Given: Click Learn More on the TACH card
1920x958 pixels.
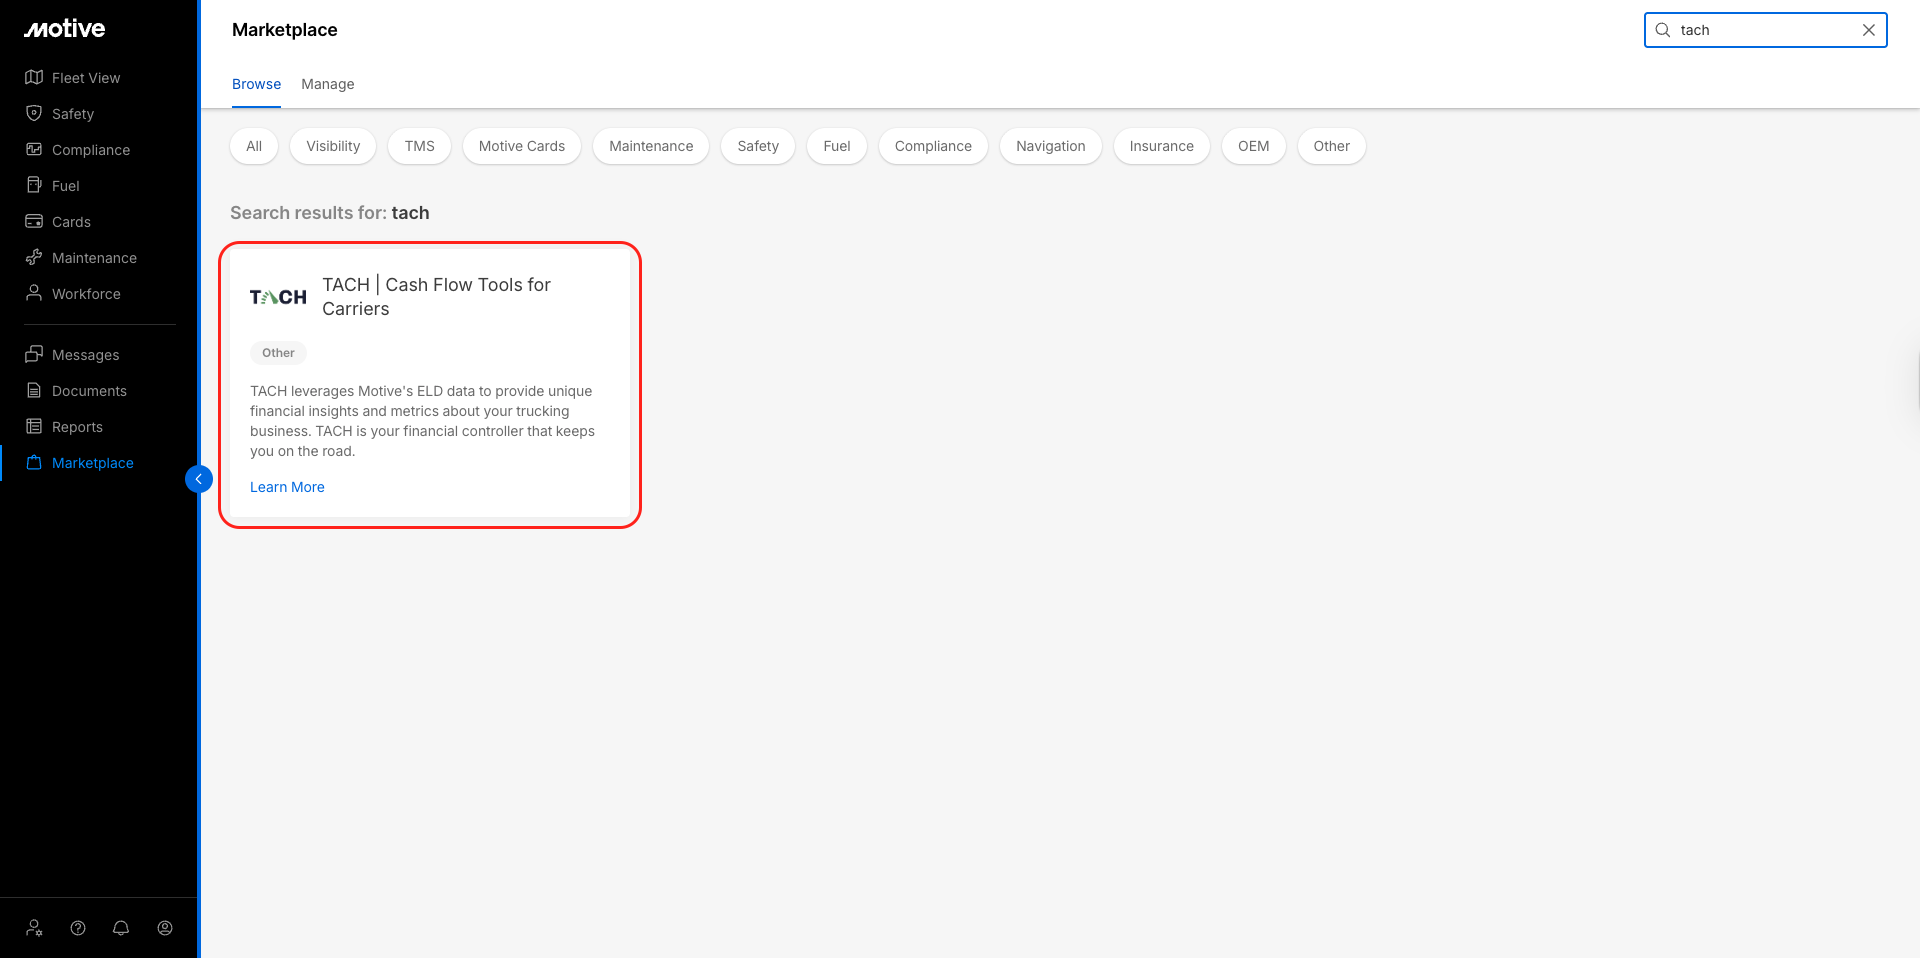Looking at the screenshot, I should tap(287, 487).
